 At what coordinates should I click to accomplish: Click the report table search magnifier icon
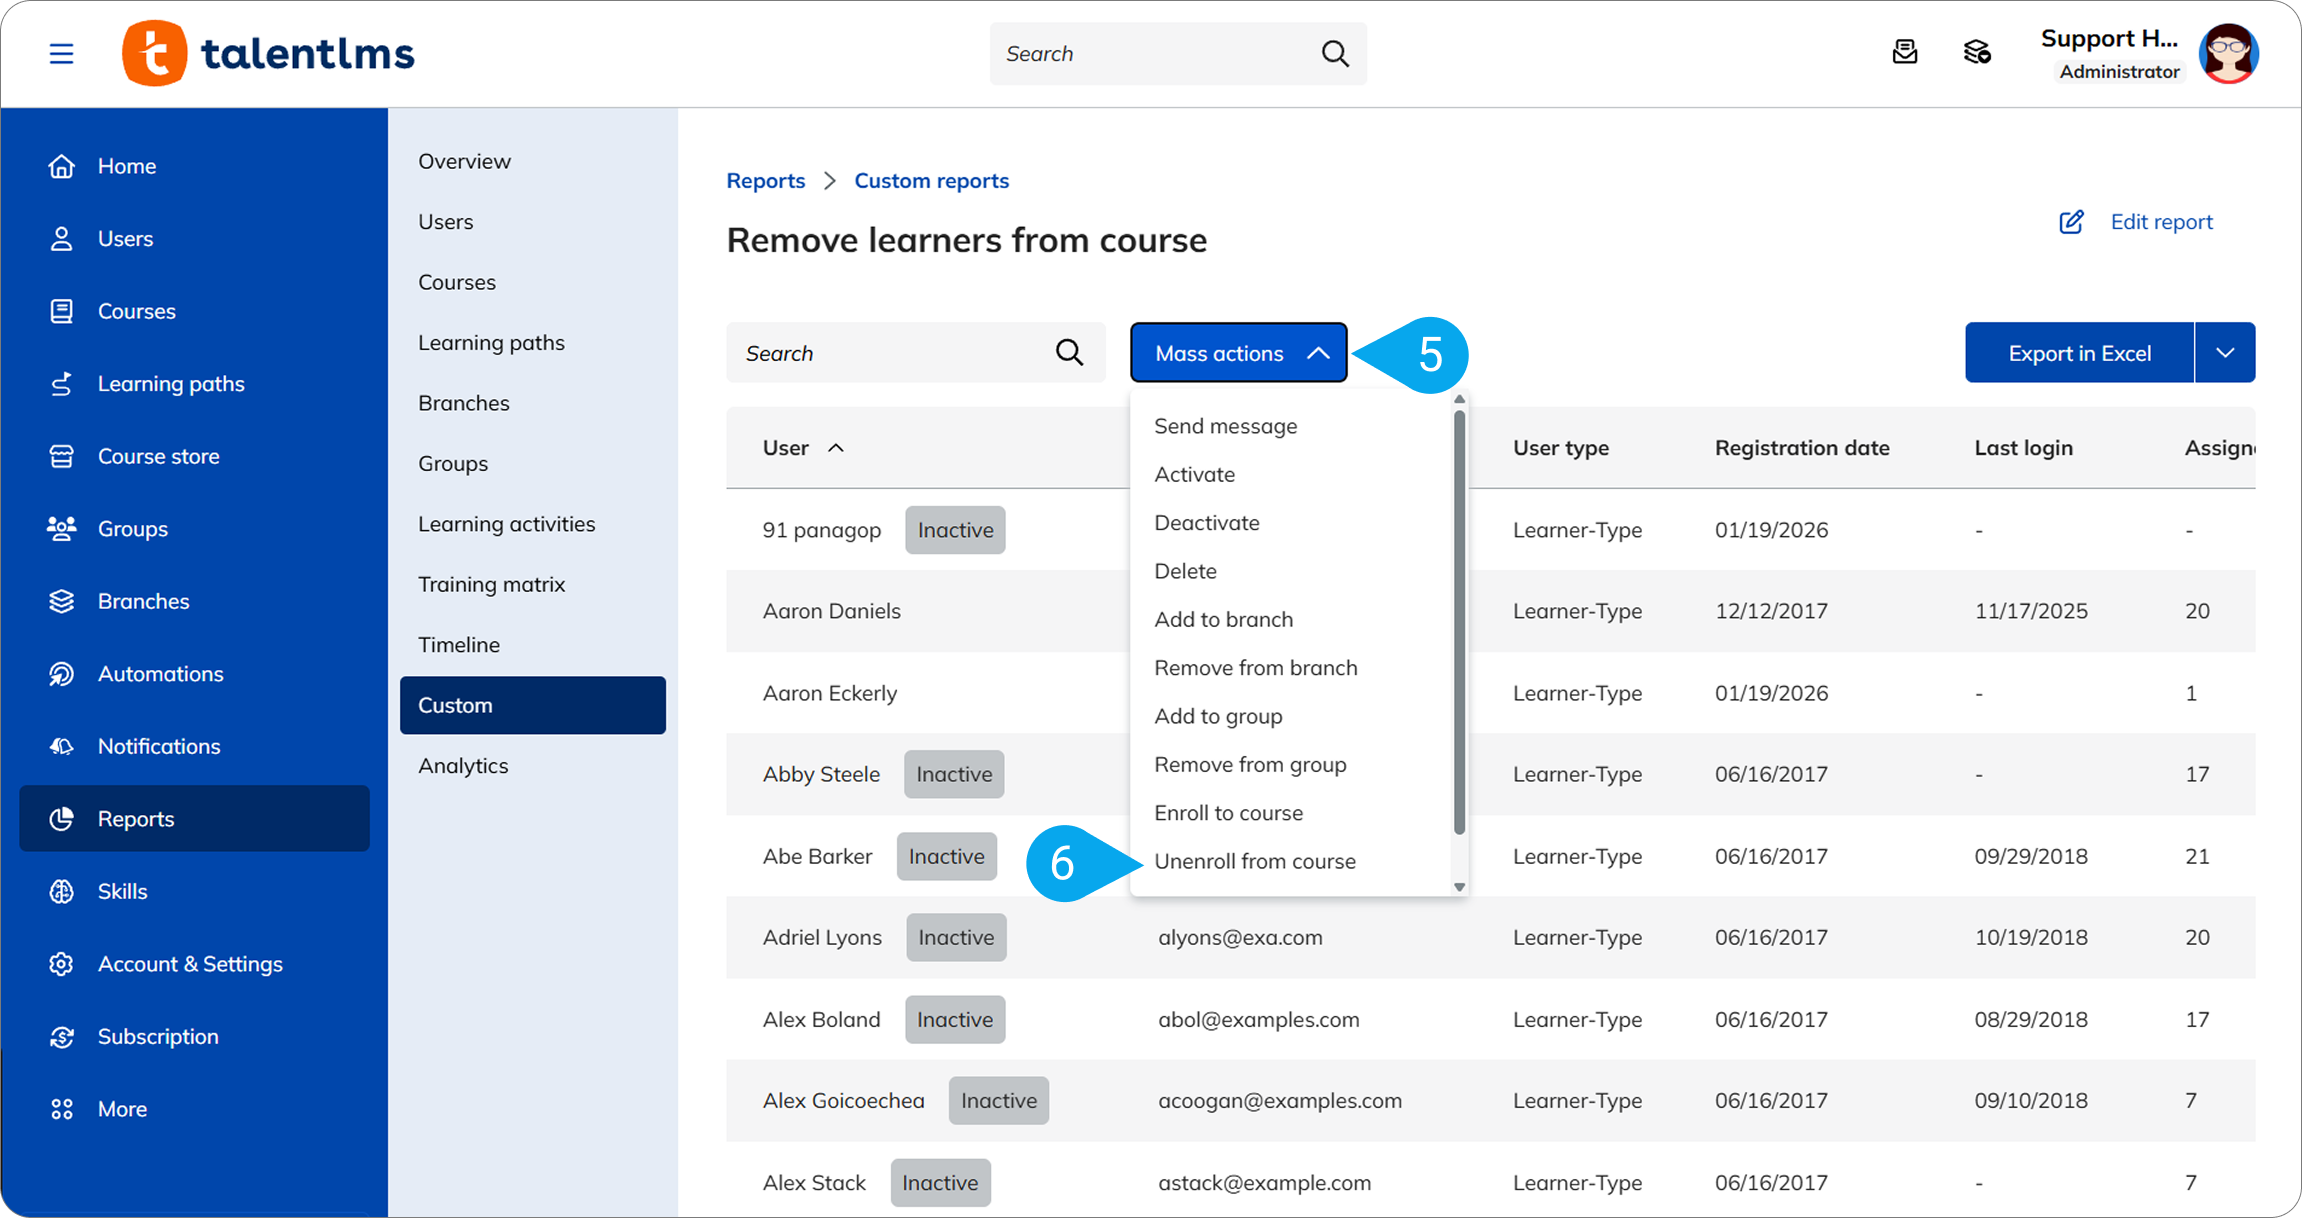(x=1069, y=352)
